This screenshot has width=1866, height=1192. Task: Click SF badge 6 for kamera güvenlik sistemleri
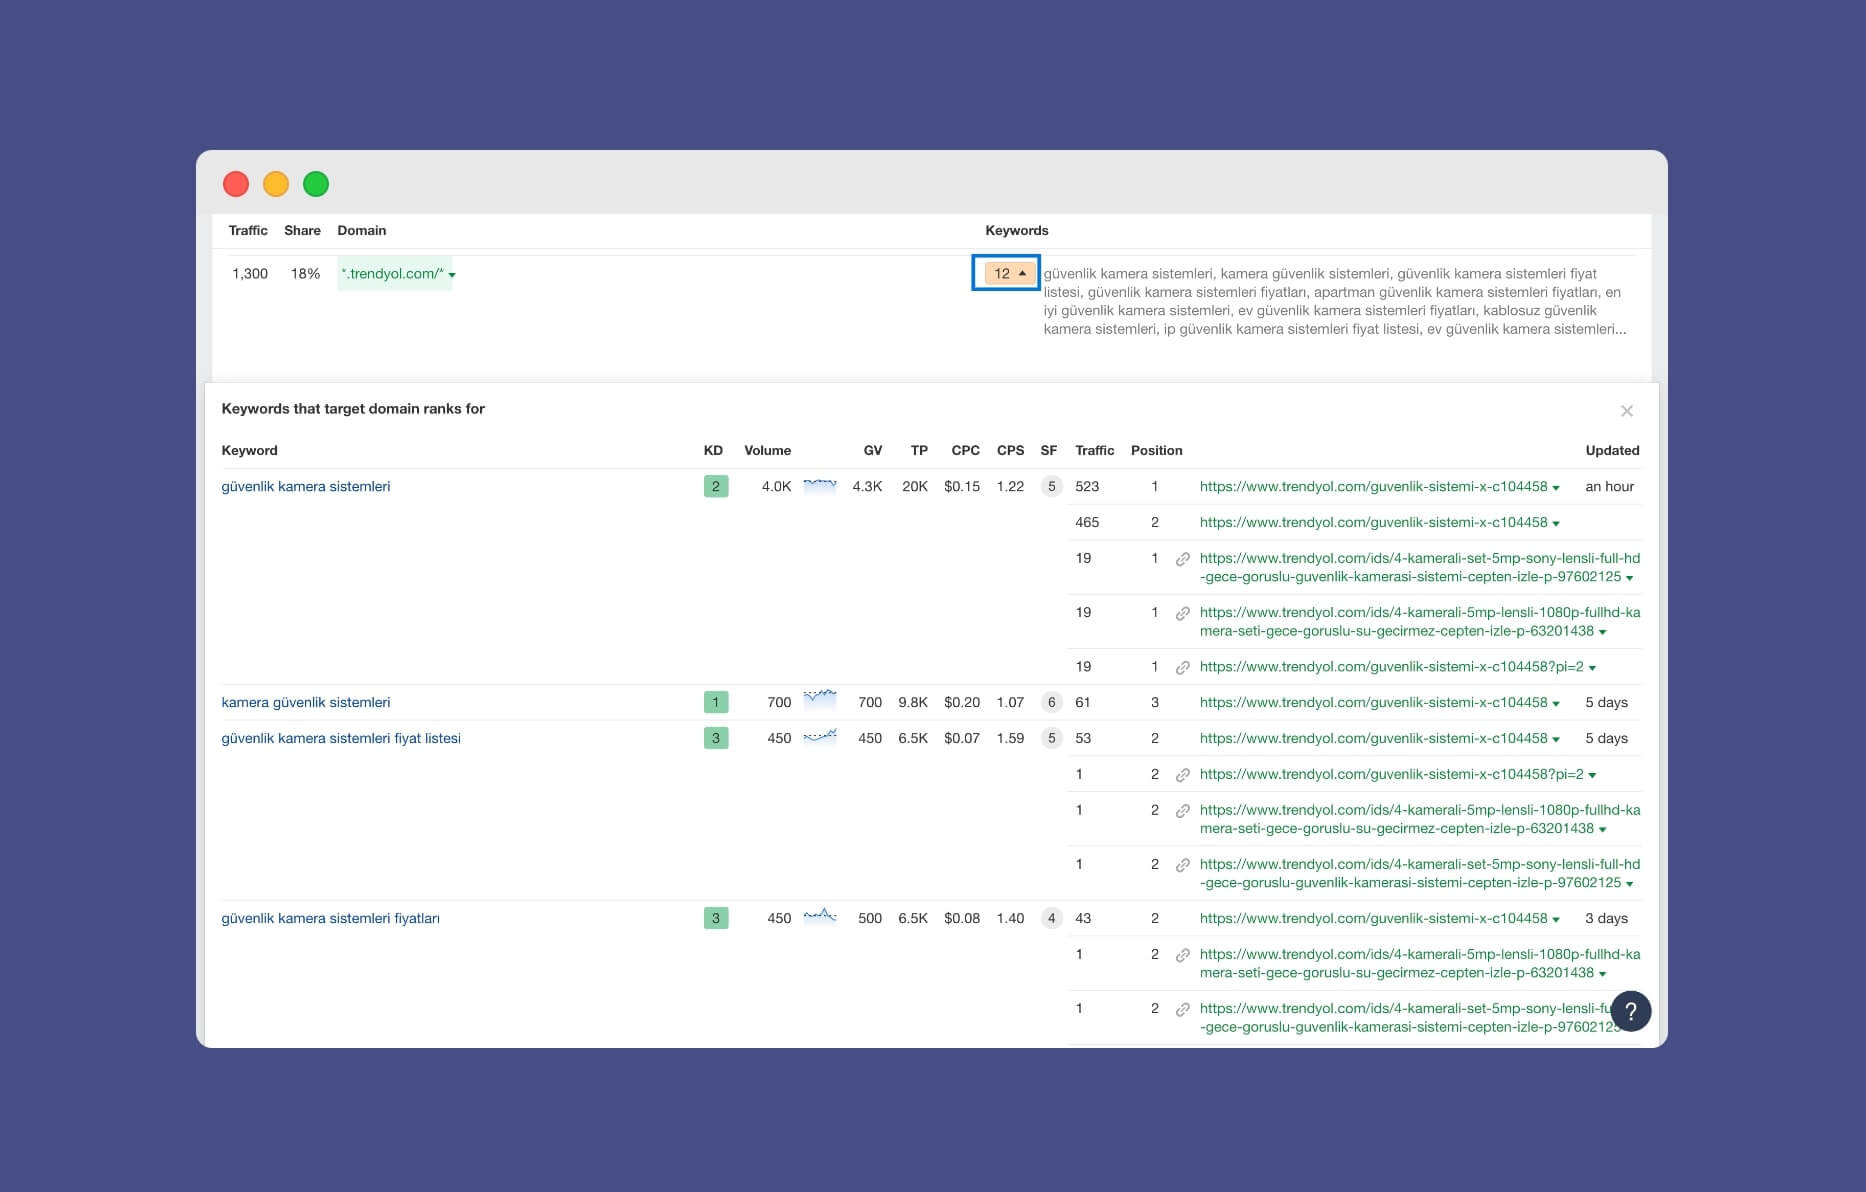tap(1051, 702)
